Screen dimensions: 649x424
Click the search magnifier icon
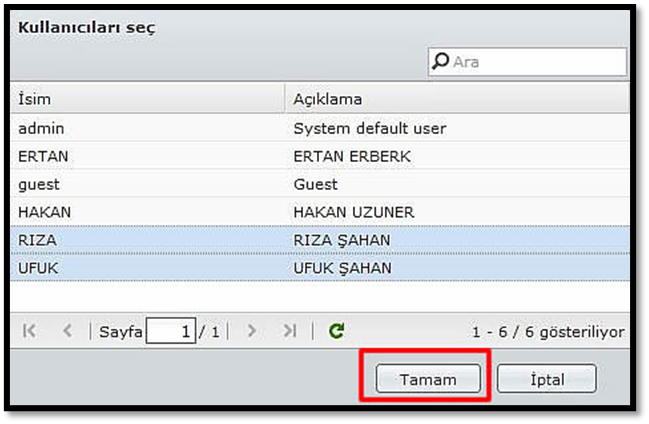[x=440, y=62]
